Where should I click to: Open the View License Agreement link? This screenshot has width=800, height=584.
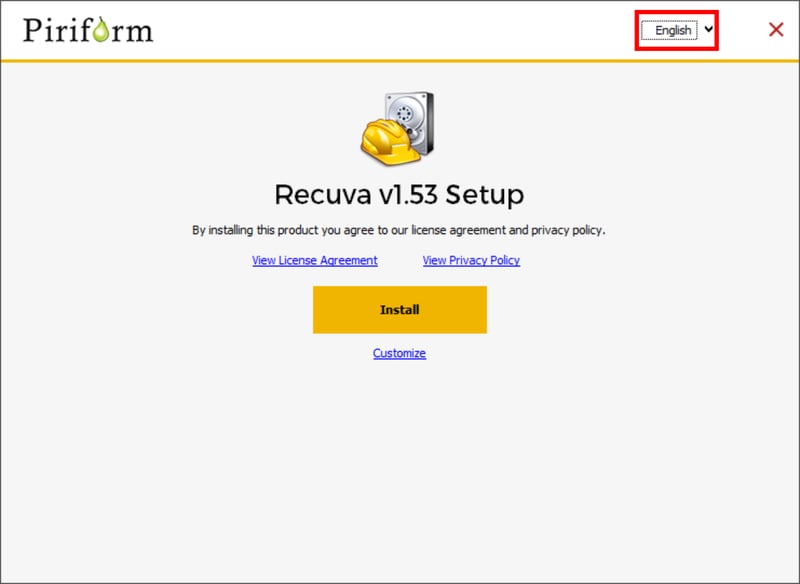[x=315, y=260]
